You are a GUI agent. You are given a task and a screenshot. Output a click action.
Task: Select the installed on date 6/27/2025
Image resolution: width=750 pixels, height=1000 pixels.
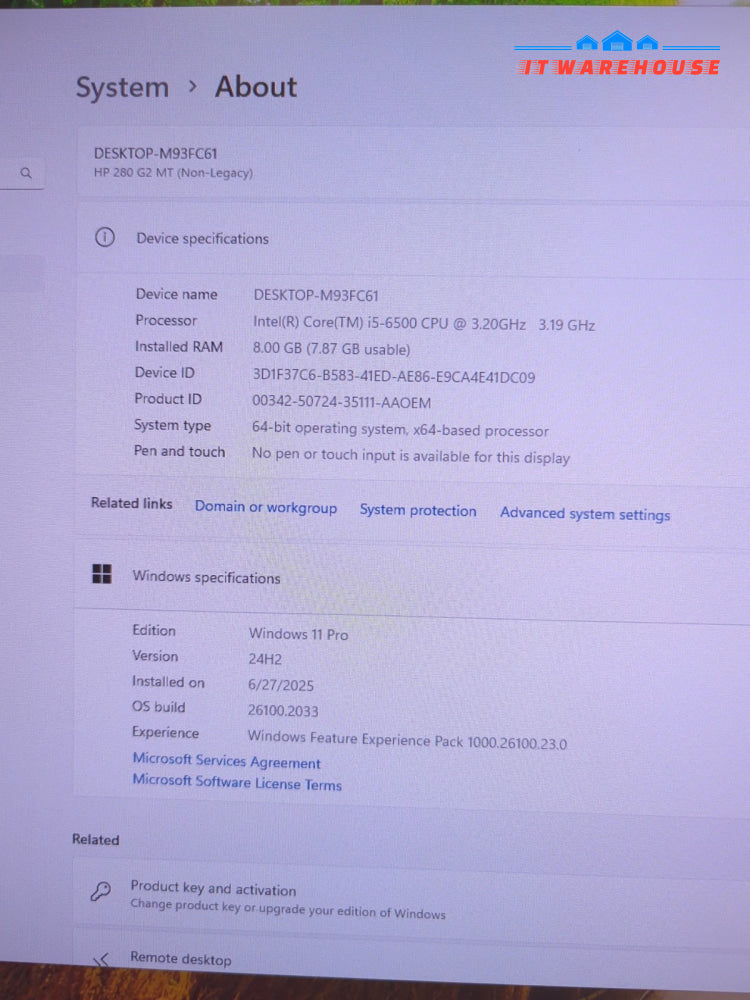(x=281, y=686)
